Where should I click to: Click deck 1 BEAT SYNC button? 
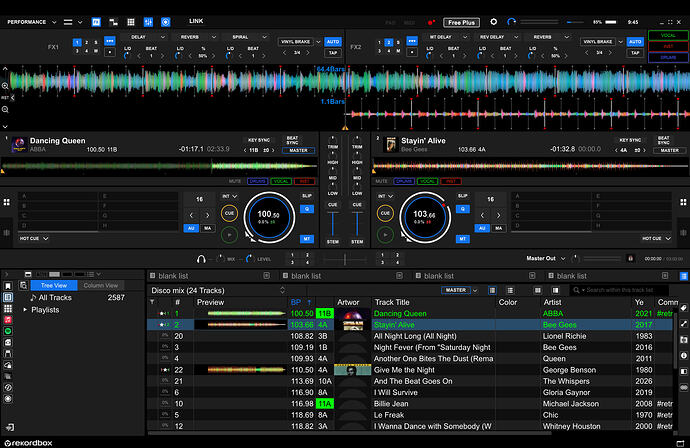292,140
